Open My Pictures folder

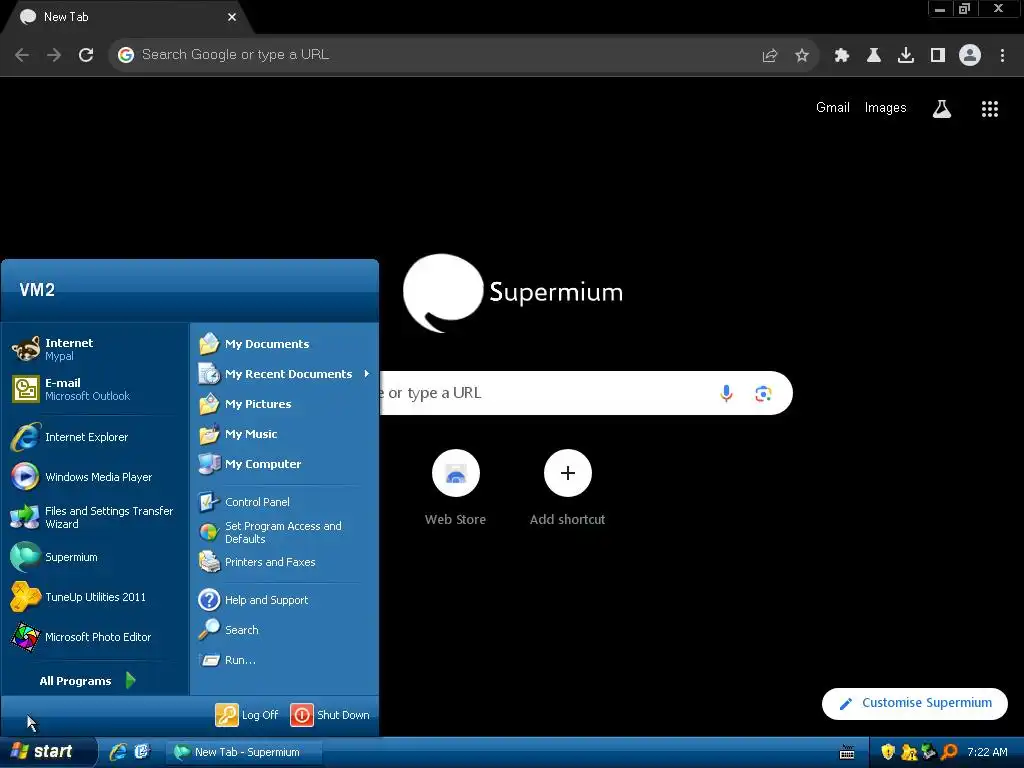point(285,404)
